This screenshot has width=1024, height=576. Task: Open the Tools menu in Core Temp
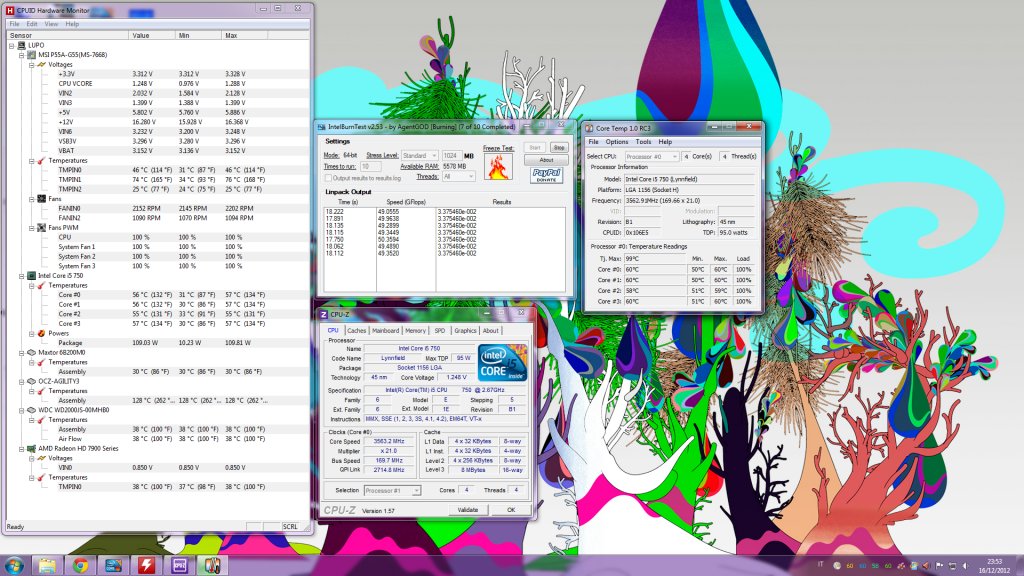tap(643, 142)
